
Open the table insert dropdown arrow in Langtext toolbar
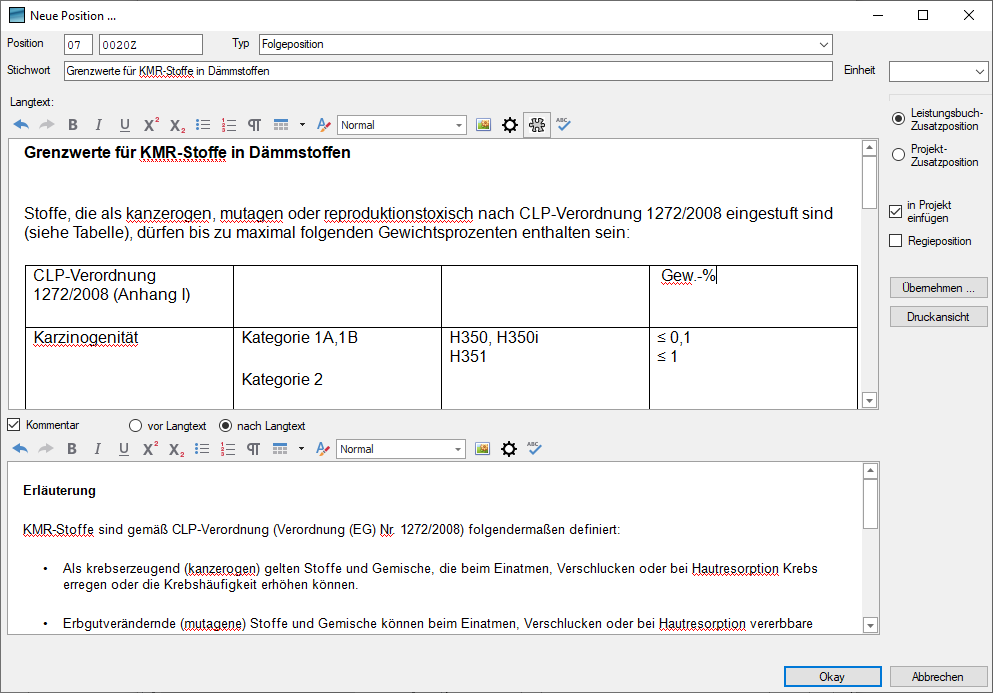(302, 125)
